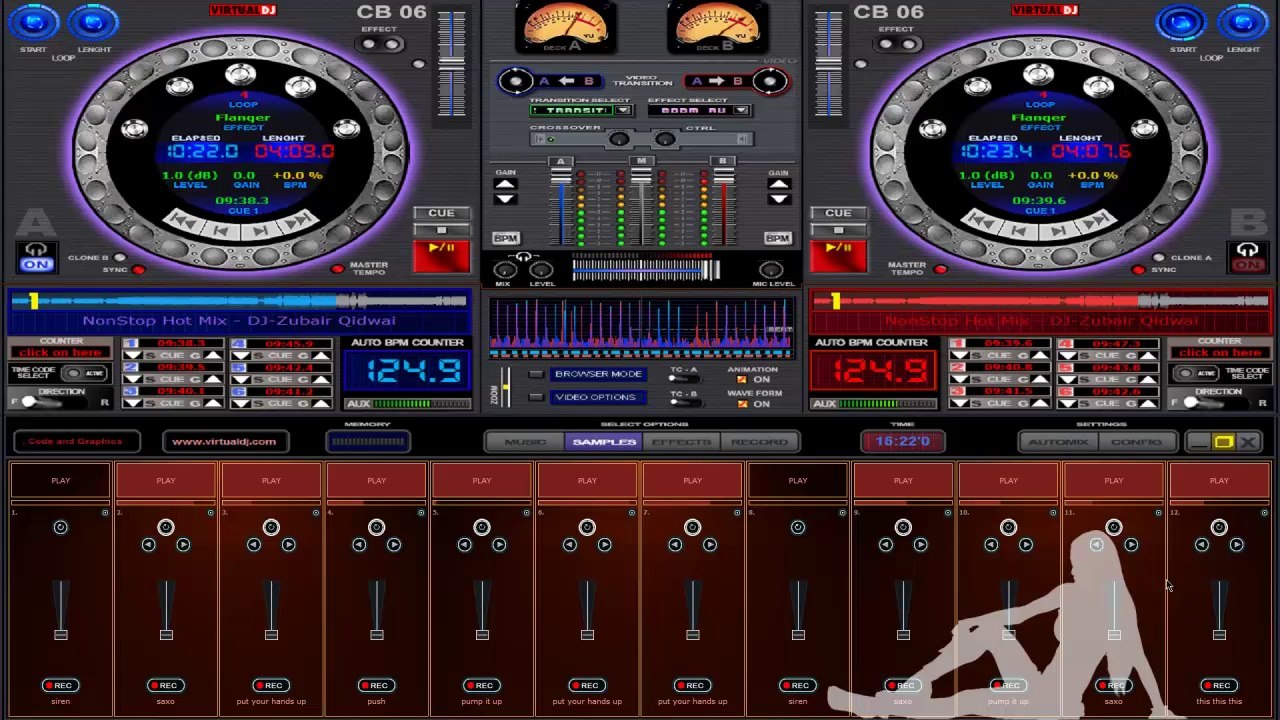The width and height of the screenshot is (1280, 720).
Task: Increase deck B gain with up arrow
Action: 778,184
